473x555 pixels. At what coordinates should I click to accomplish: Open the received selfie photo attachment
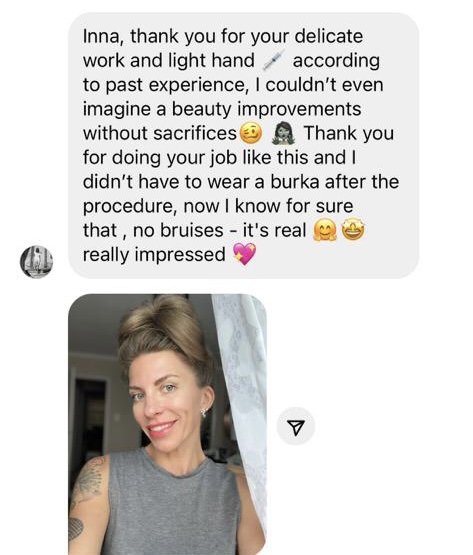click(x=167, y=424)
